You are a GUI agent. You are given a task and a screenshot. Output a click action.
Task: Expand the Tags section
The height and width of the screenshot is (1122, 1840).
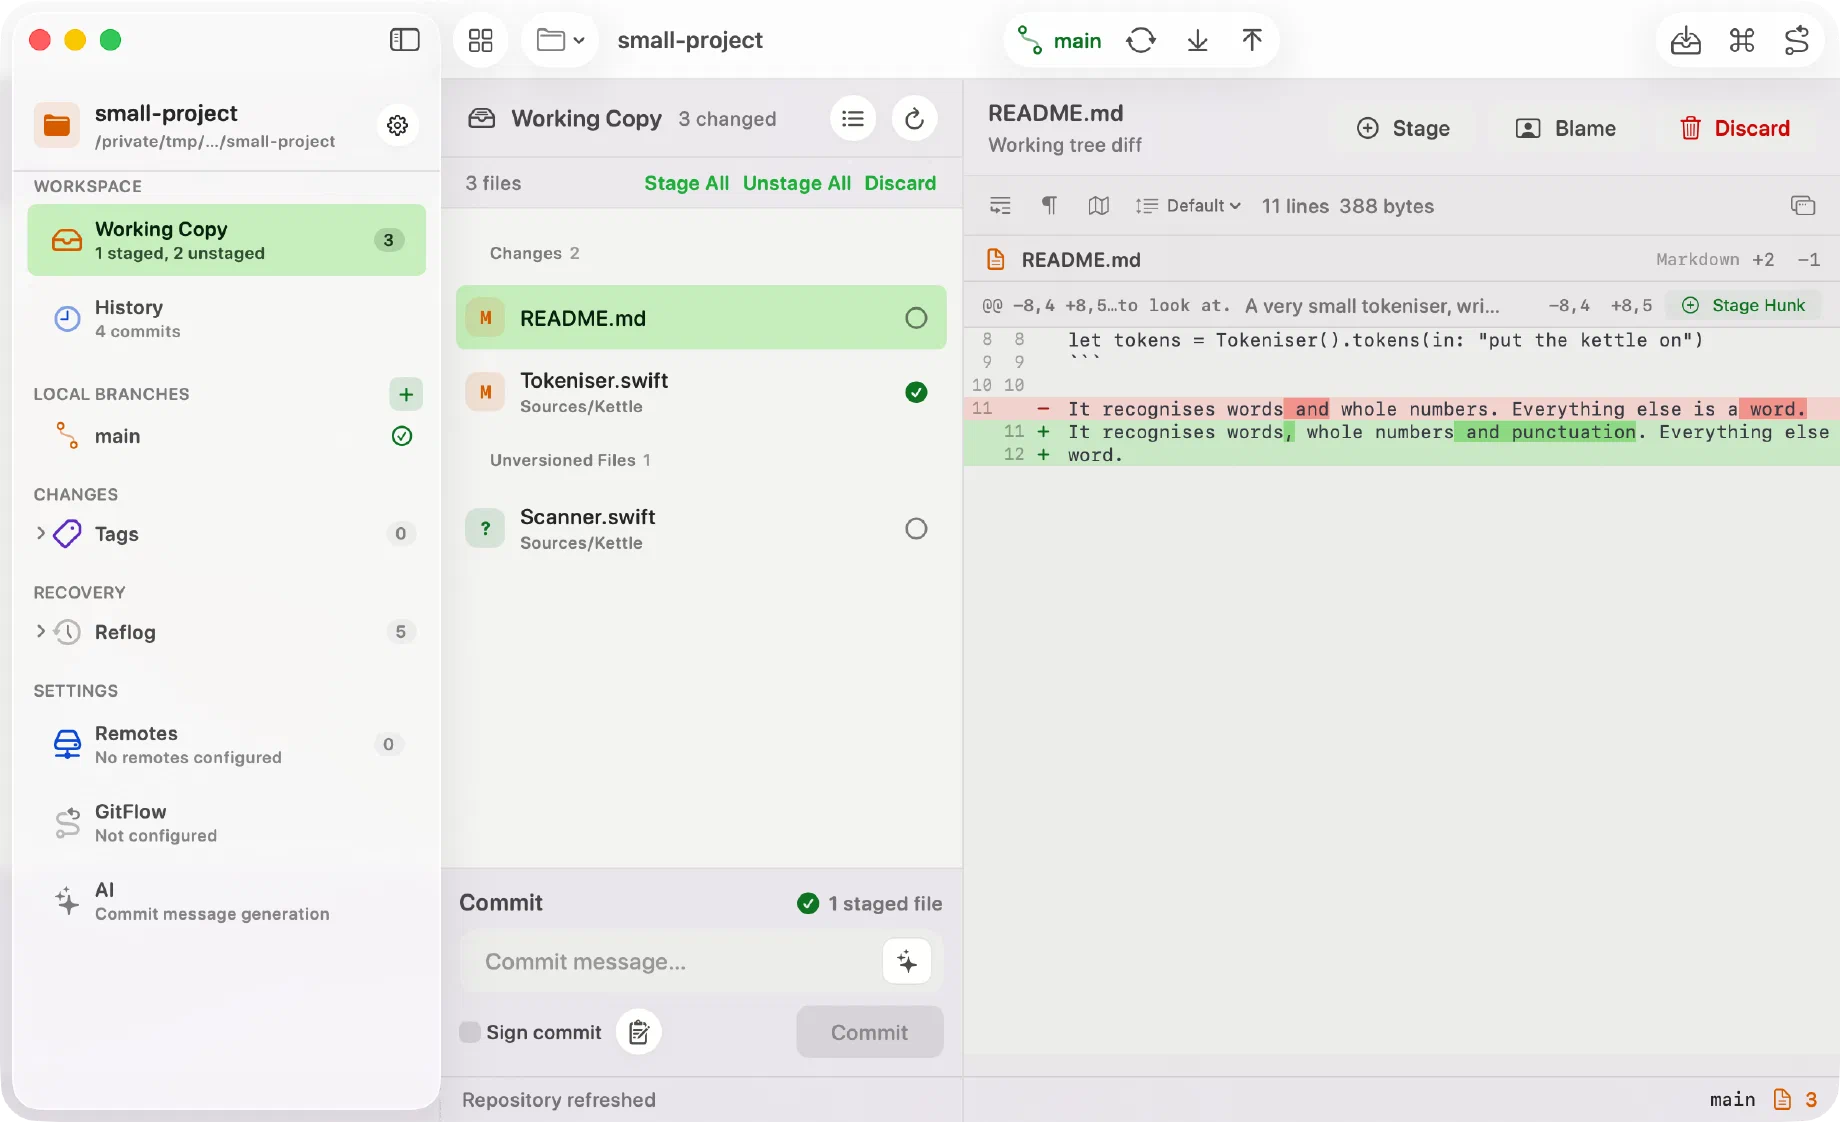[x=41, y=533]
